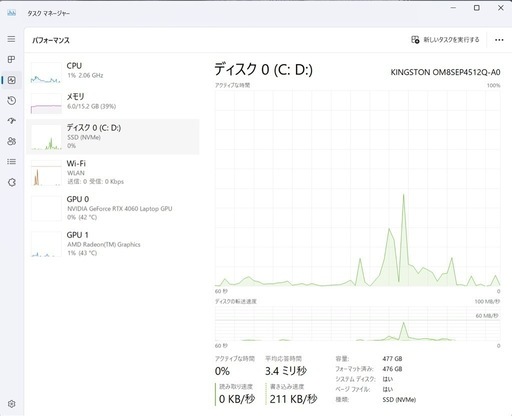The height and width of the screenshot is (416, 512).
Task: Minimize the Task Manager window
Action: click(453, 8)
